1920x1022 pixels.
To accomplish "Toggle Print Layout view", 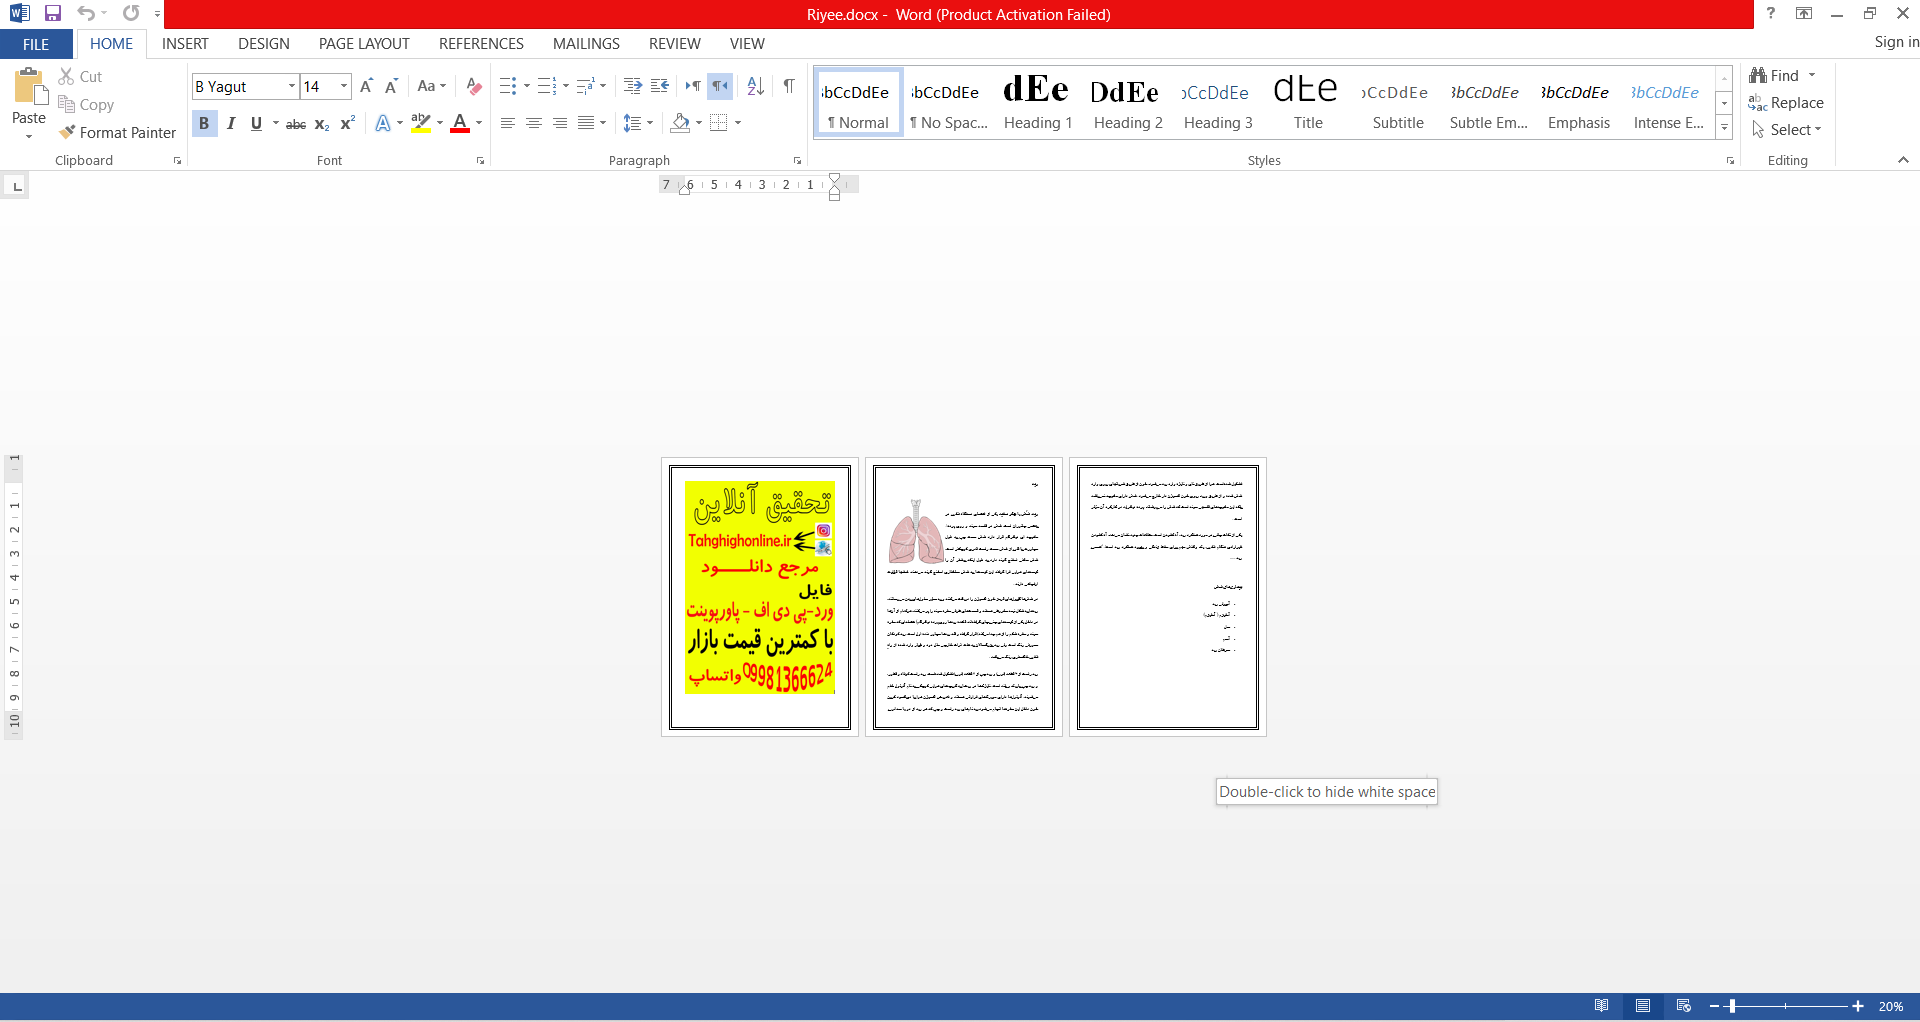I will (1643, 1006).
